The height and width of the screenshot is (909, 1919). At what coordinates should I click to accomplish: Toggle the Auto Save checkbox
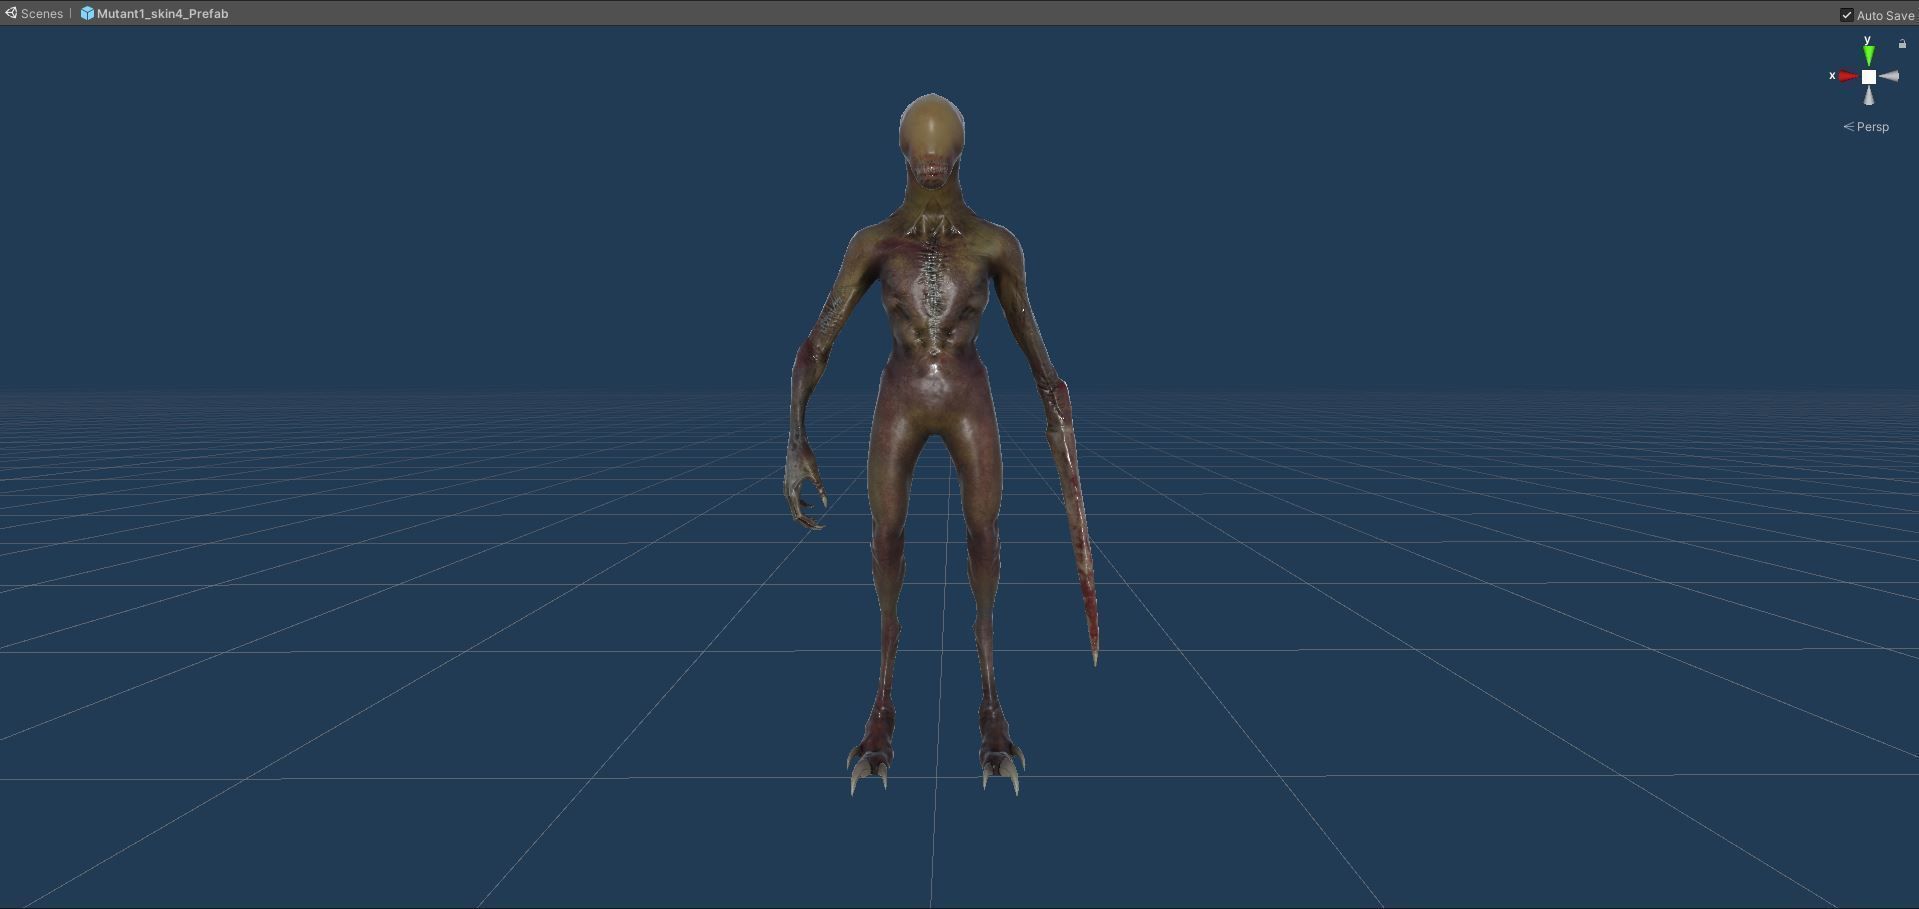click(x=1846, y=14)
